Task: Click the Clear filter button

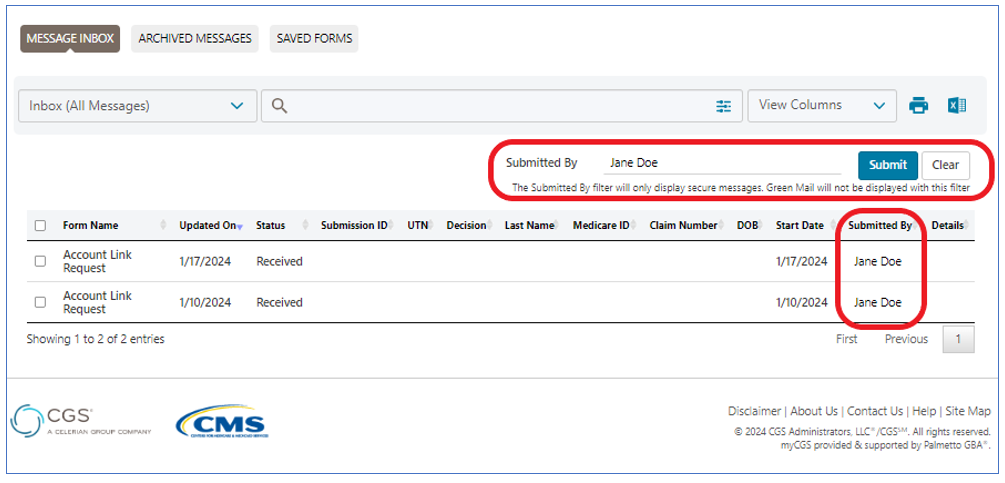Action: [x=945, y=165]
